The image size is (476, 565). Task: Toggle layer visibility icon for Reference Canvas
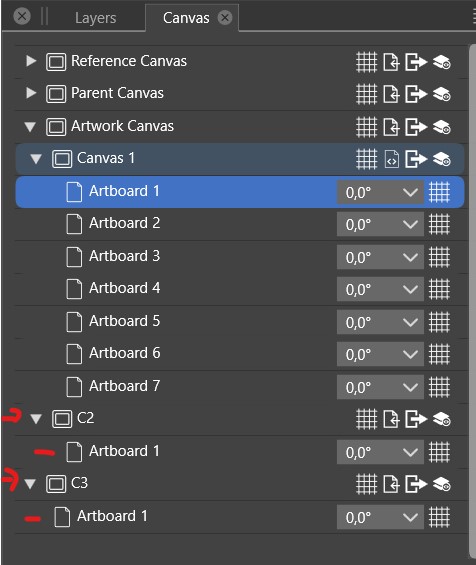coord(441,62)
